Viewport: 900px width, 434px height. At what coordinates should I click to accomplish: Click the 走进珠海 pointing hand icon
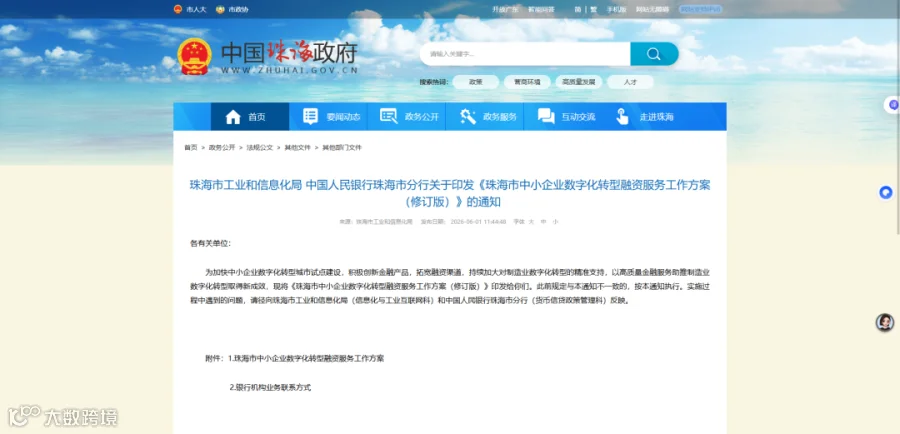[x=623, y=117]
